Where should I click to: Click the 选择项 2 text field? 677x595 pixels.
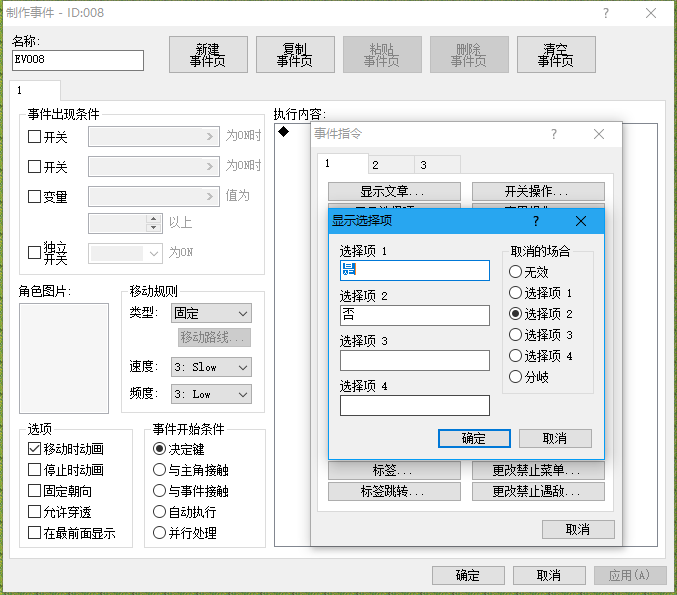click(x=414, y=315)
